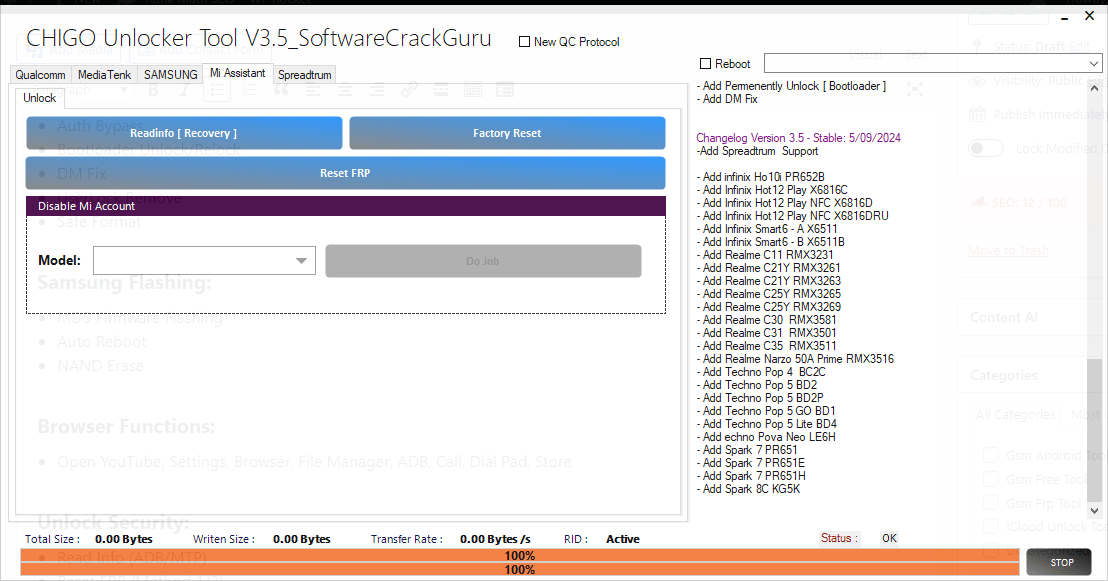This screenshot has height=581, width=1108.
Task: Select the numbered list icon
Action: click(x=249, y=89)
